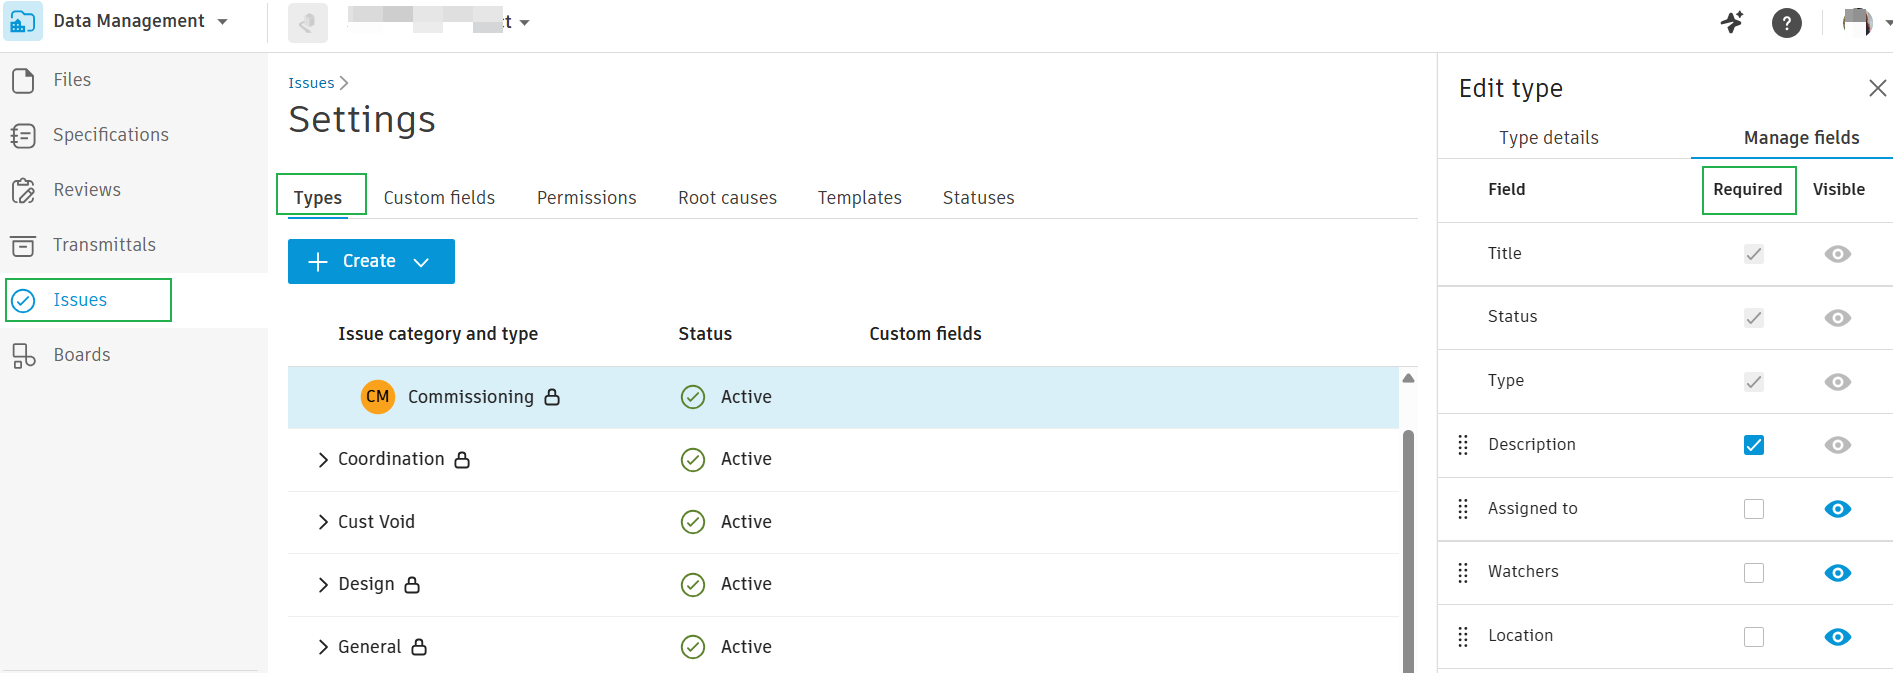Click the project thumbnail icon in header
Image resolution: width=1893 pixels, height=673 pixels.
[x=308, y=22]
